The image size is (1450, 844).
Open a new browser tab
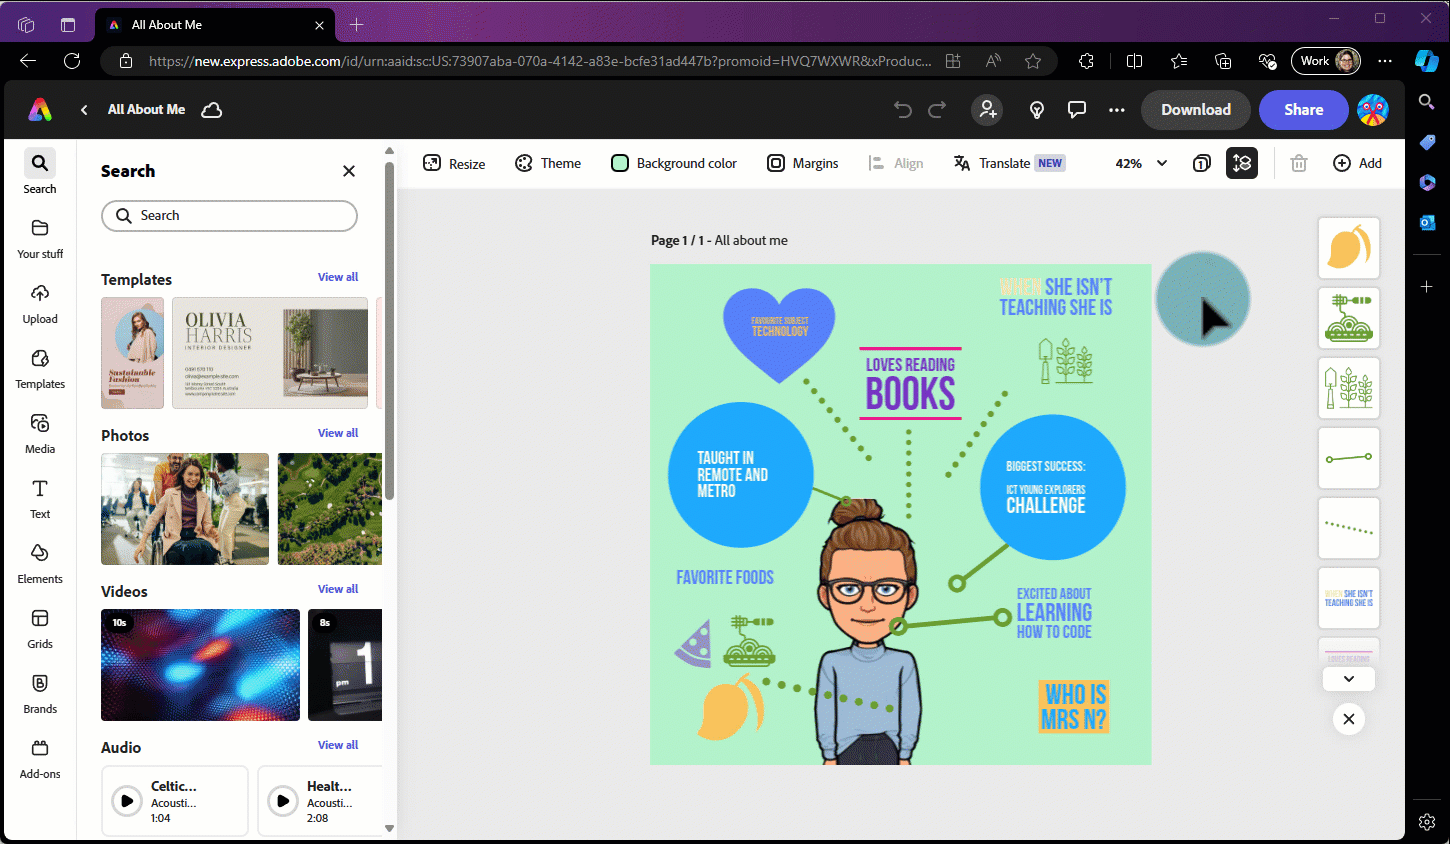pyautogui.click(x=356, y=25)
